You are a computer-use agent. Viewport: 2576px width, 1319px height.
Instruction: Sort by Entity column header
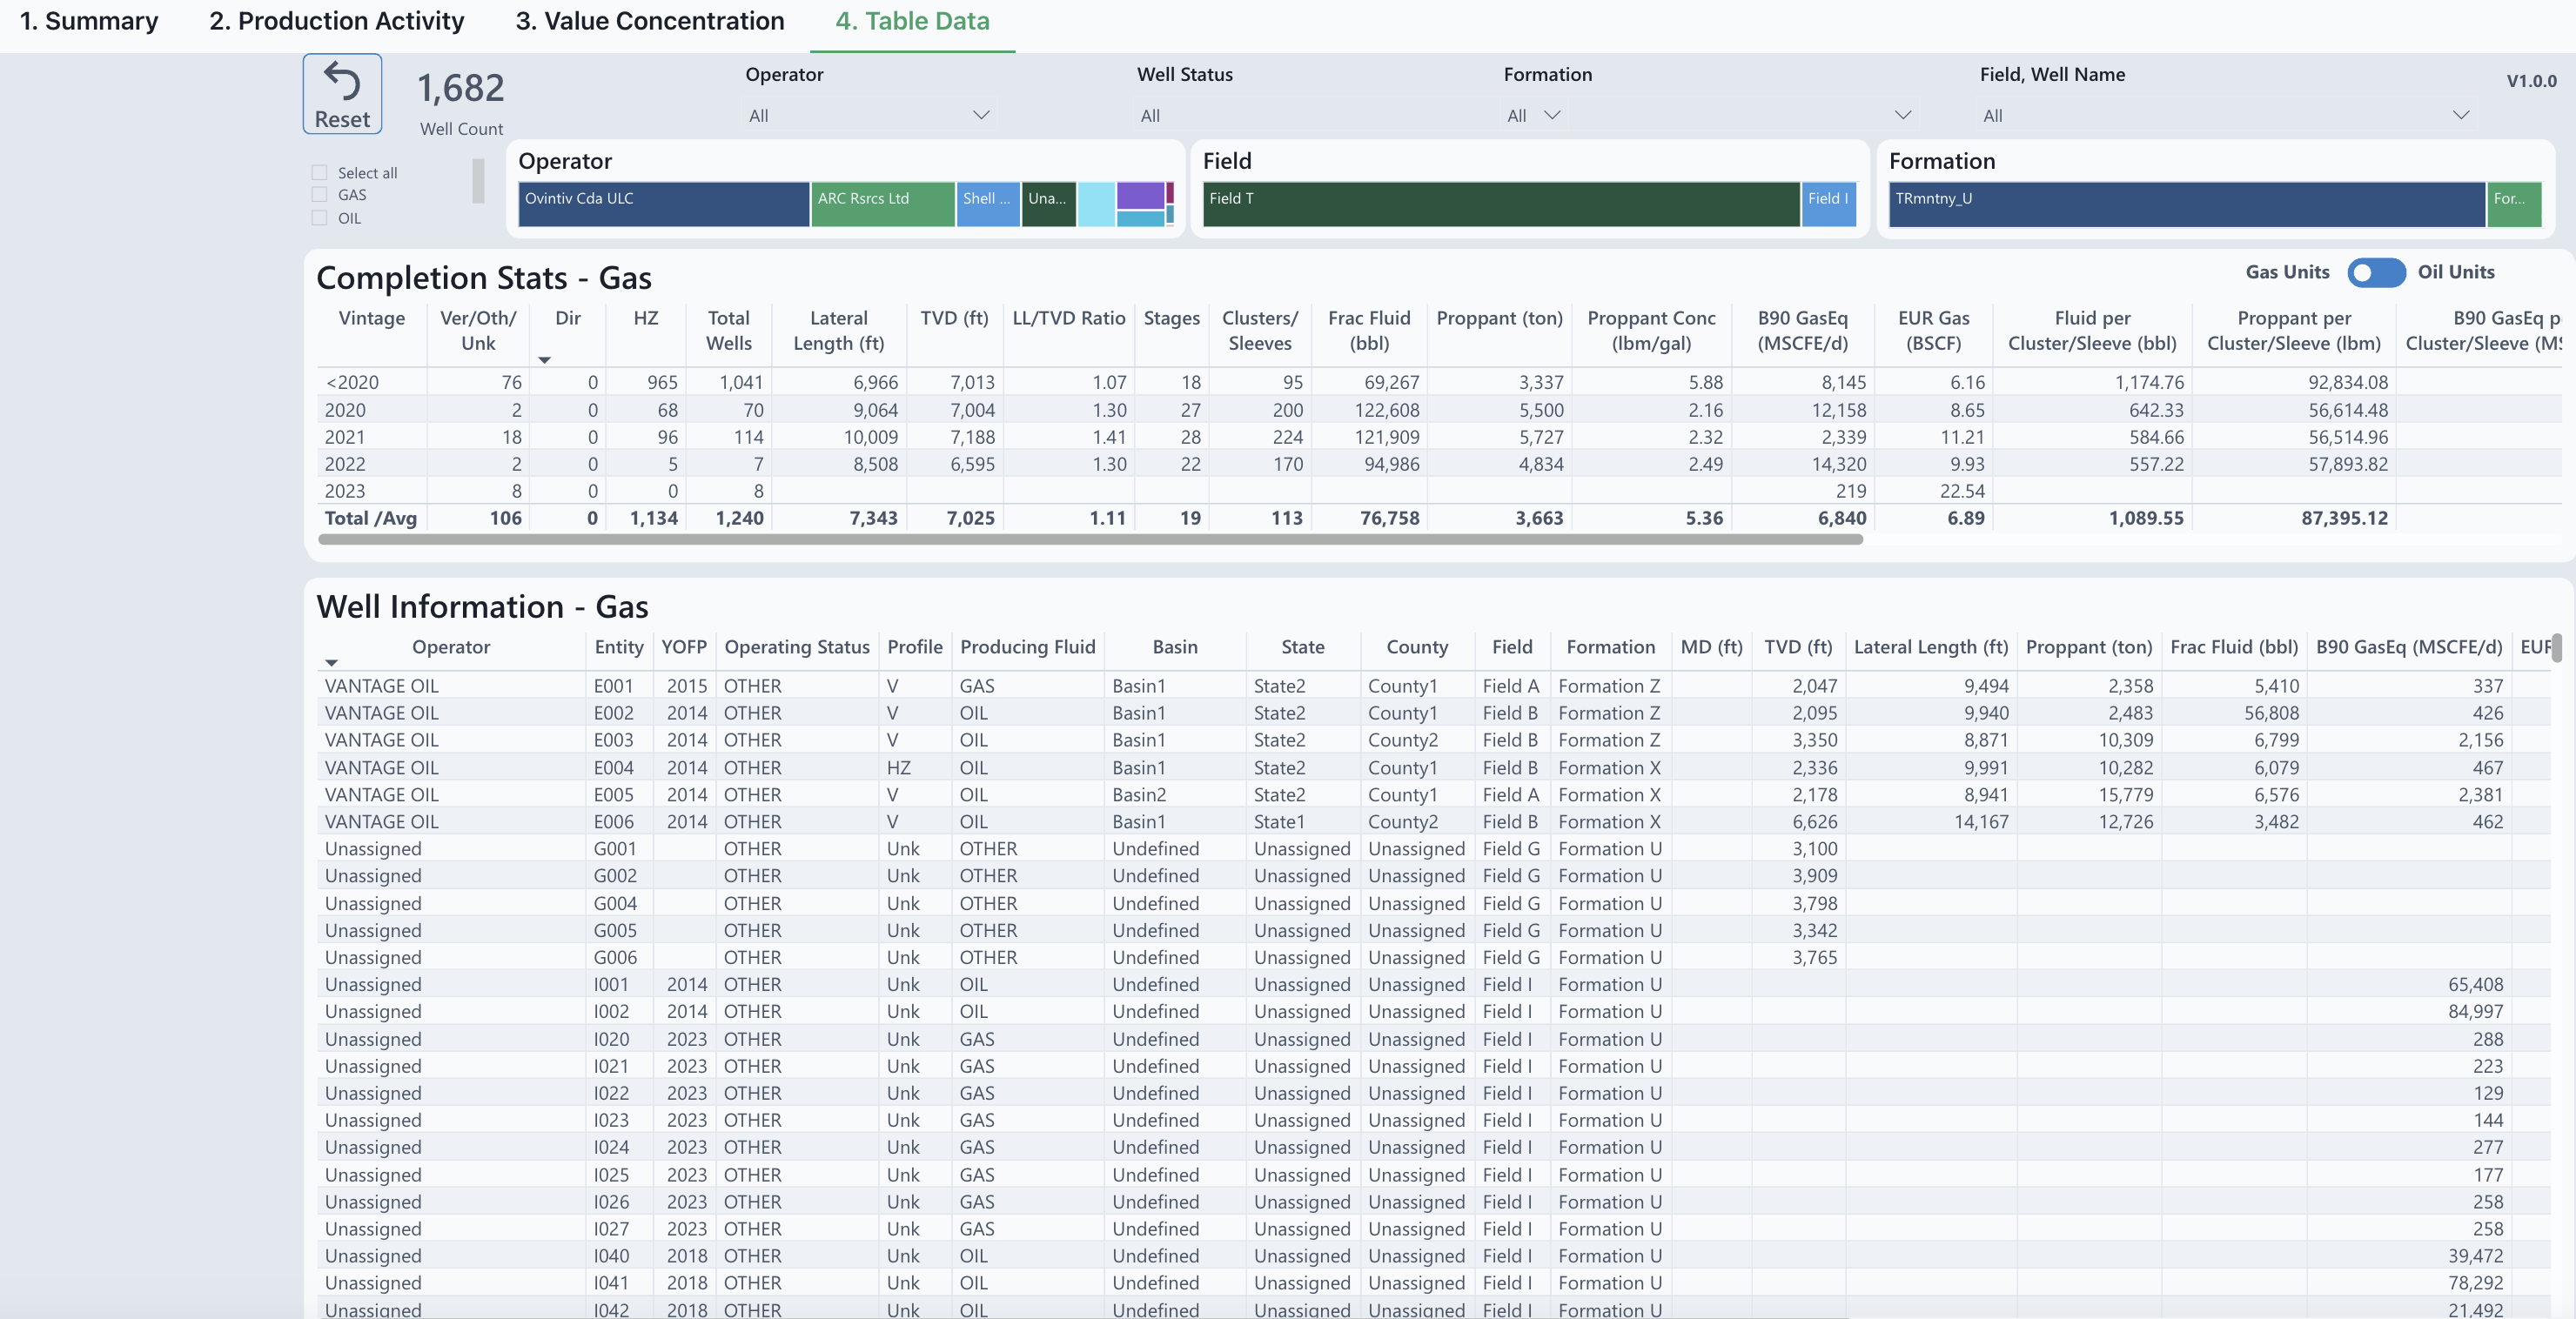[x=618, y=647]
